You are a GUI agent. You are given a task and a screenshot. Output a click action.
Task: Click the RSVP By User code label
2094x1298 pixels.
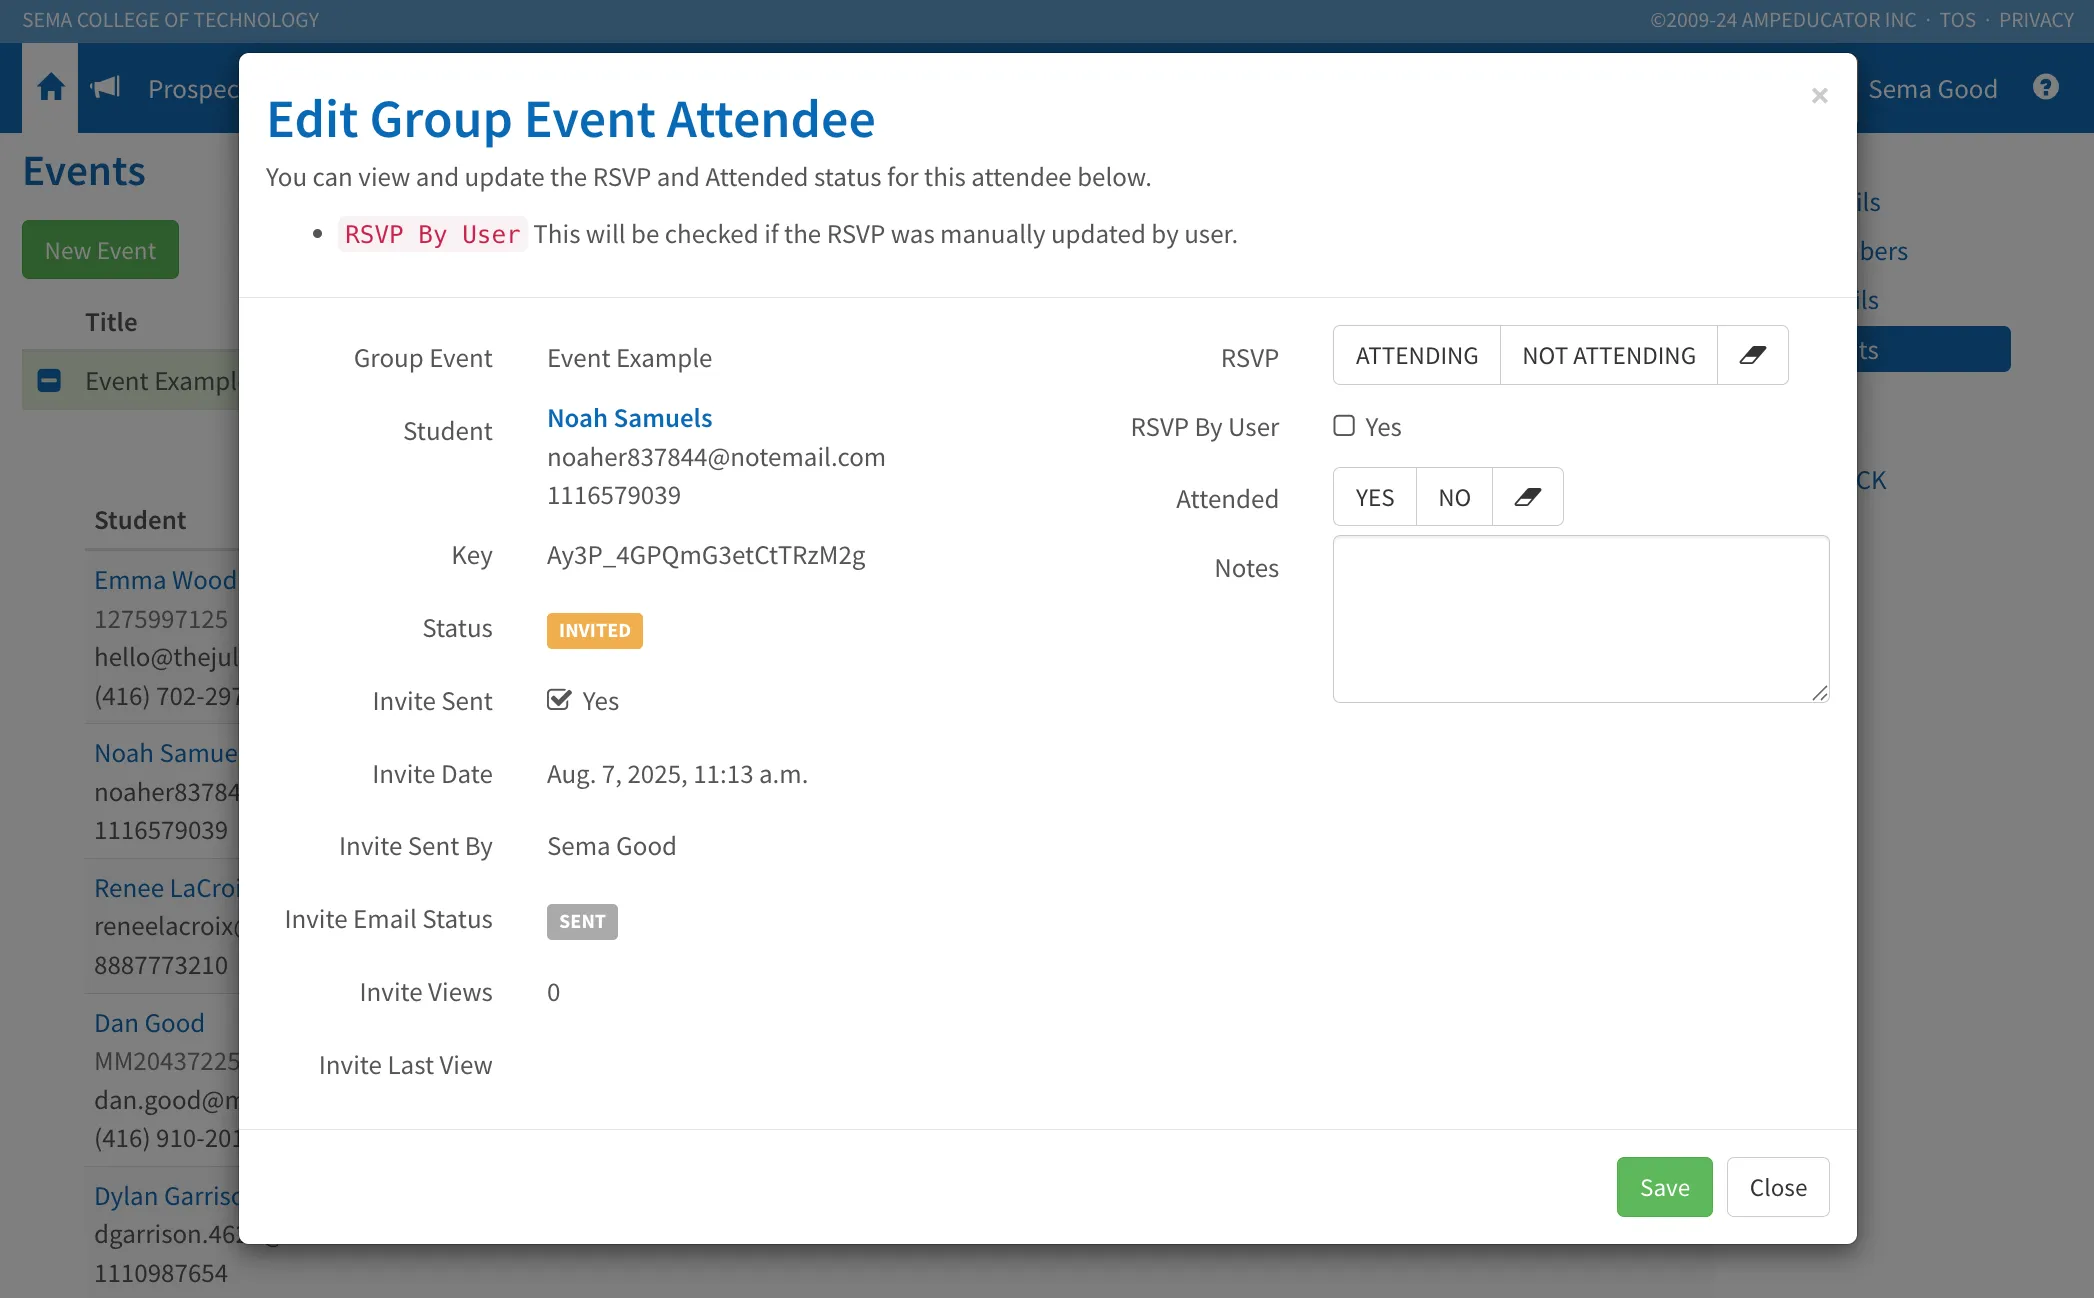click(432, 234)
